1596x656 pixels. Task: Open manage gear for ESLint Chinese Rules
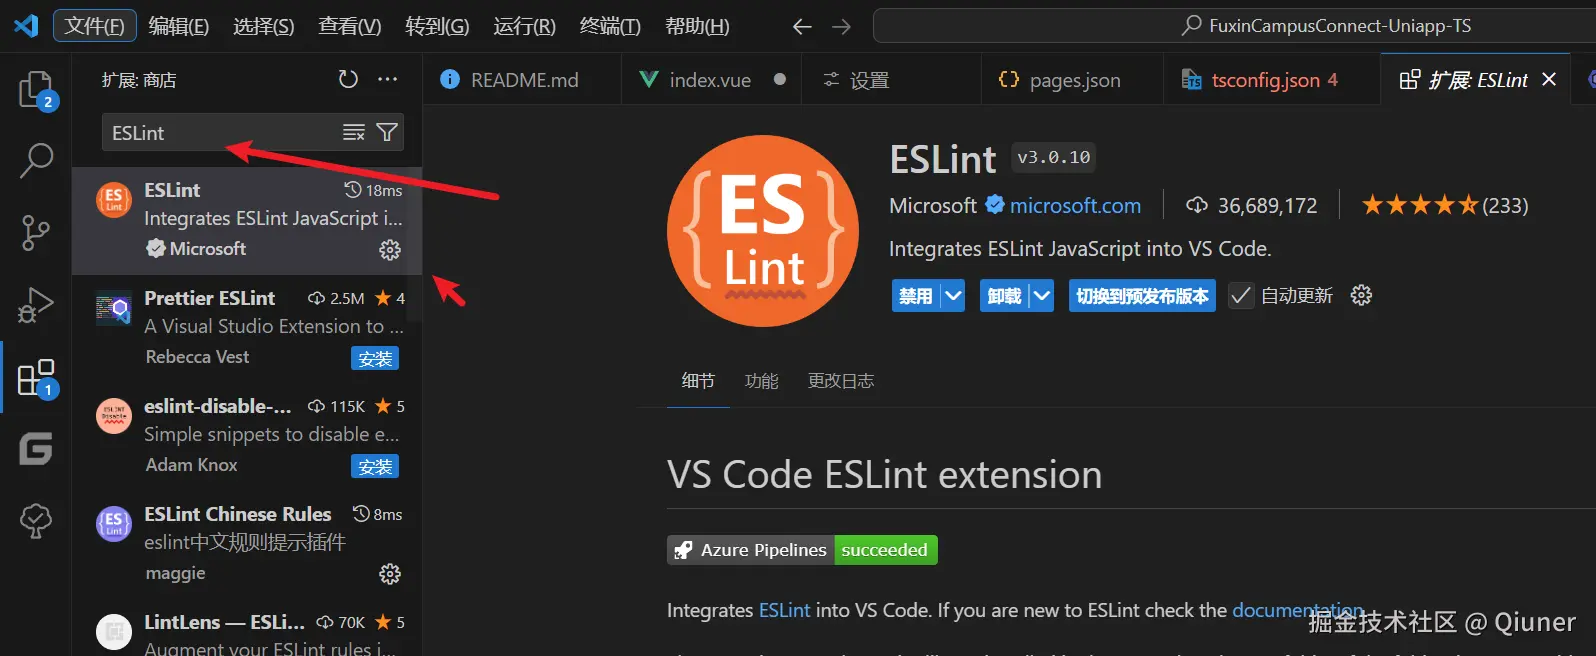[x=390, y=574]
